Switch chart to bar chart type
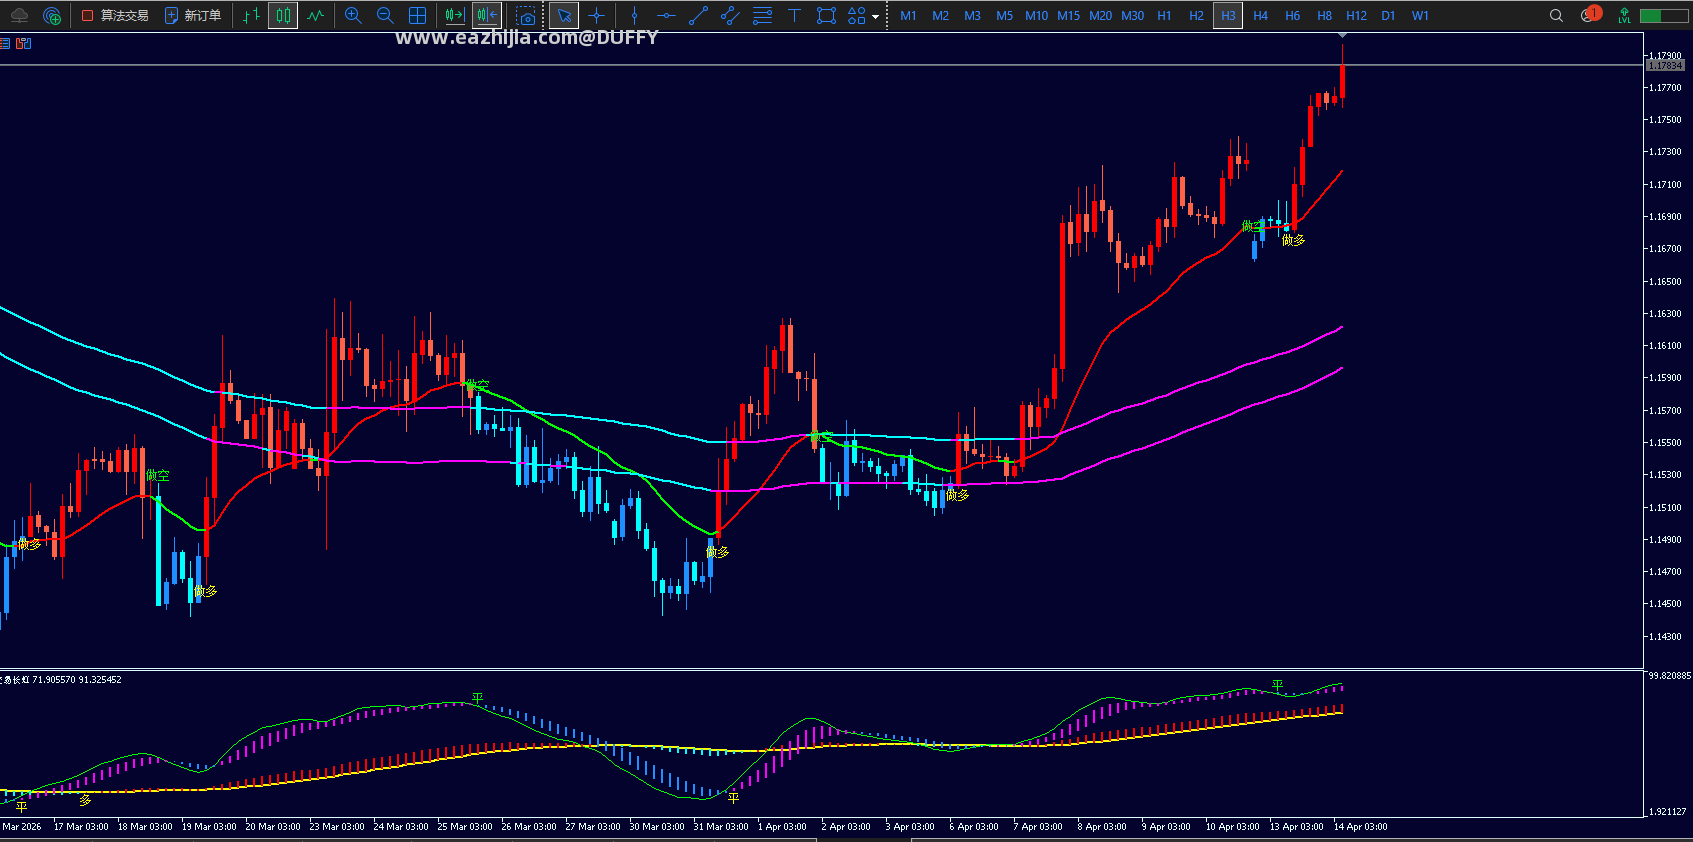The image size is (1693, 842). coord(251,15)
